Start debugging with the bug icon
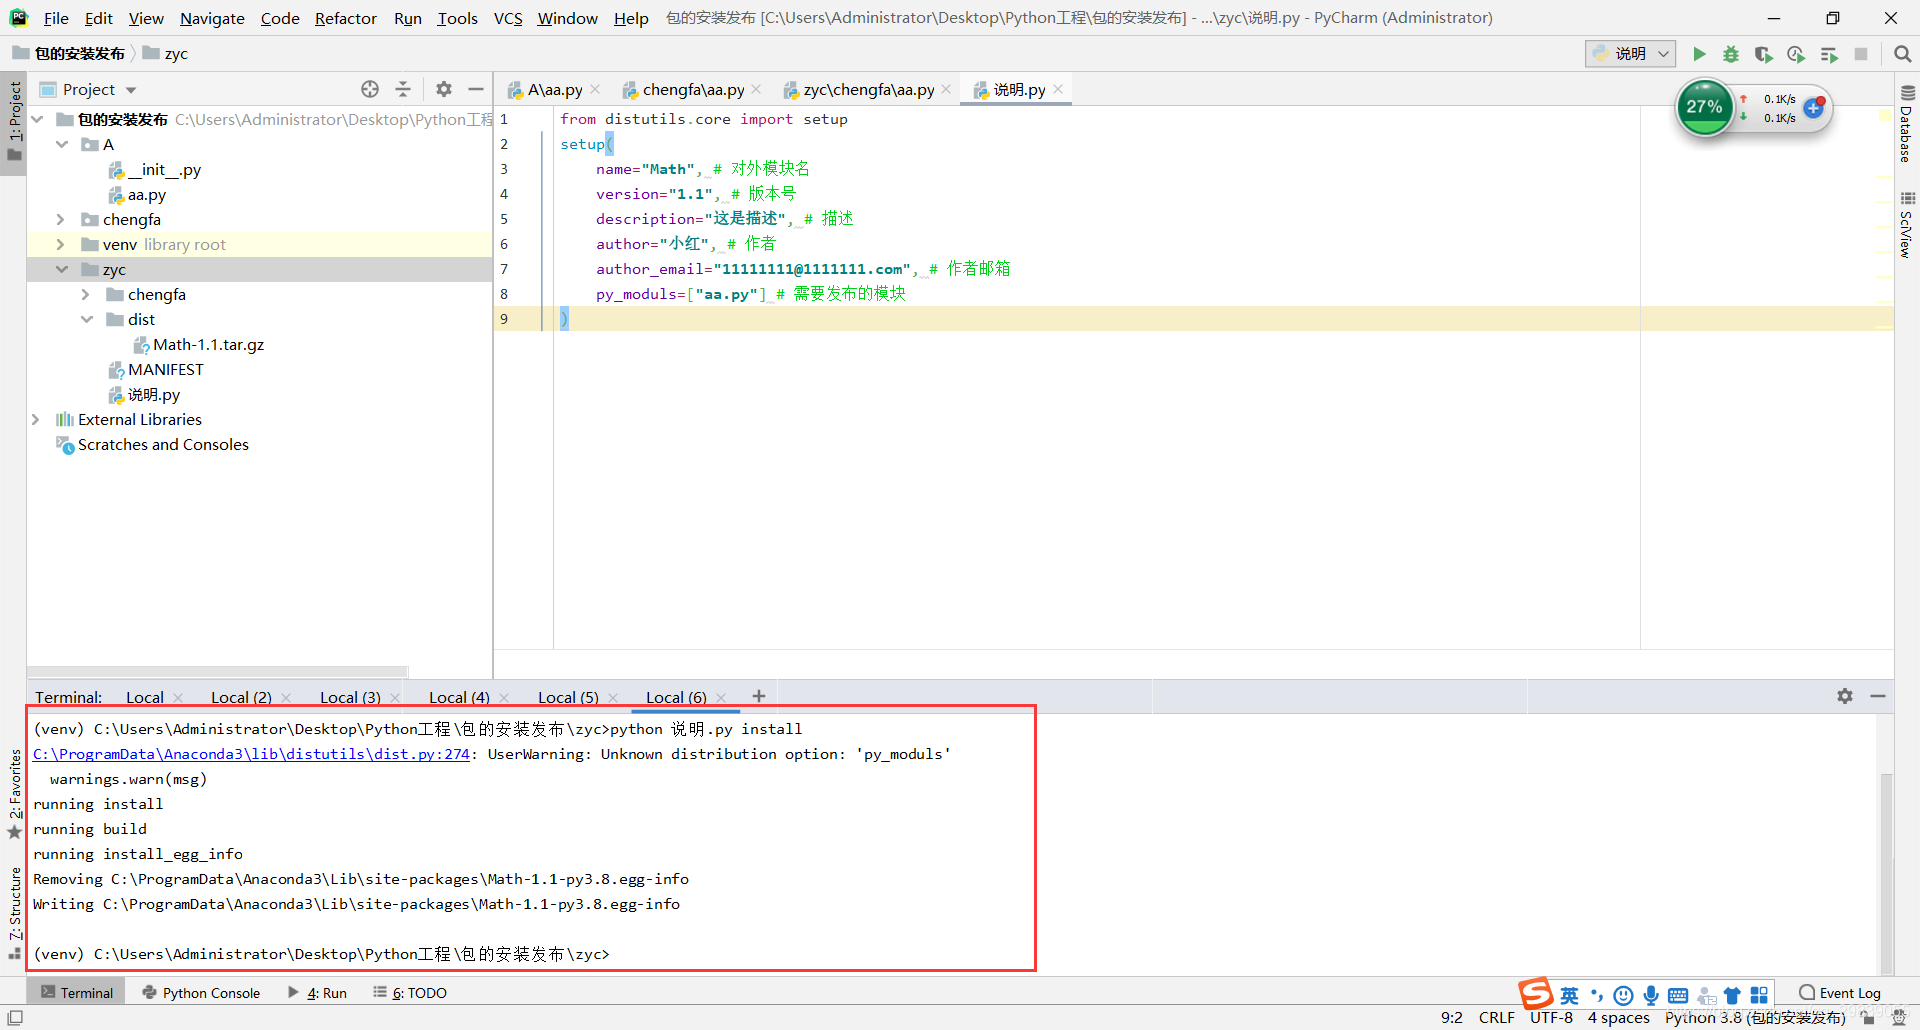The width and height of the screenshot is (1920, 1030). (x=1731, y=54)
